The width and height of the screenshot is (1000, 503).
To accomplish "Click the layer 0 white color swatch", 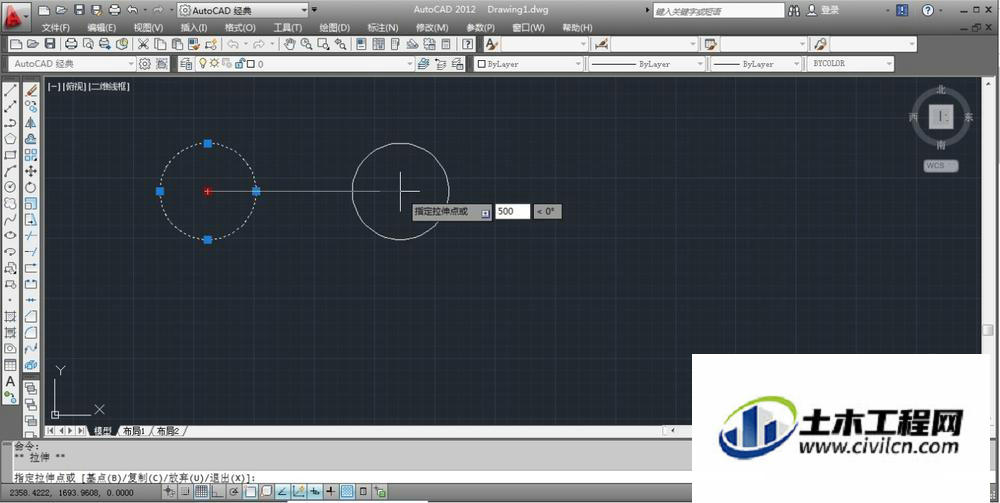I will [251, 64].
